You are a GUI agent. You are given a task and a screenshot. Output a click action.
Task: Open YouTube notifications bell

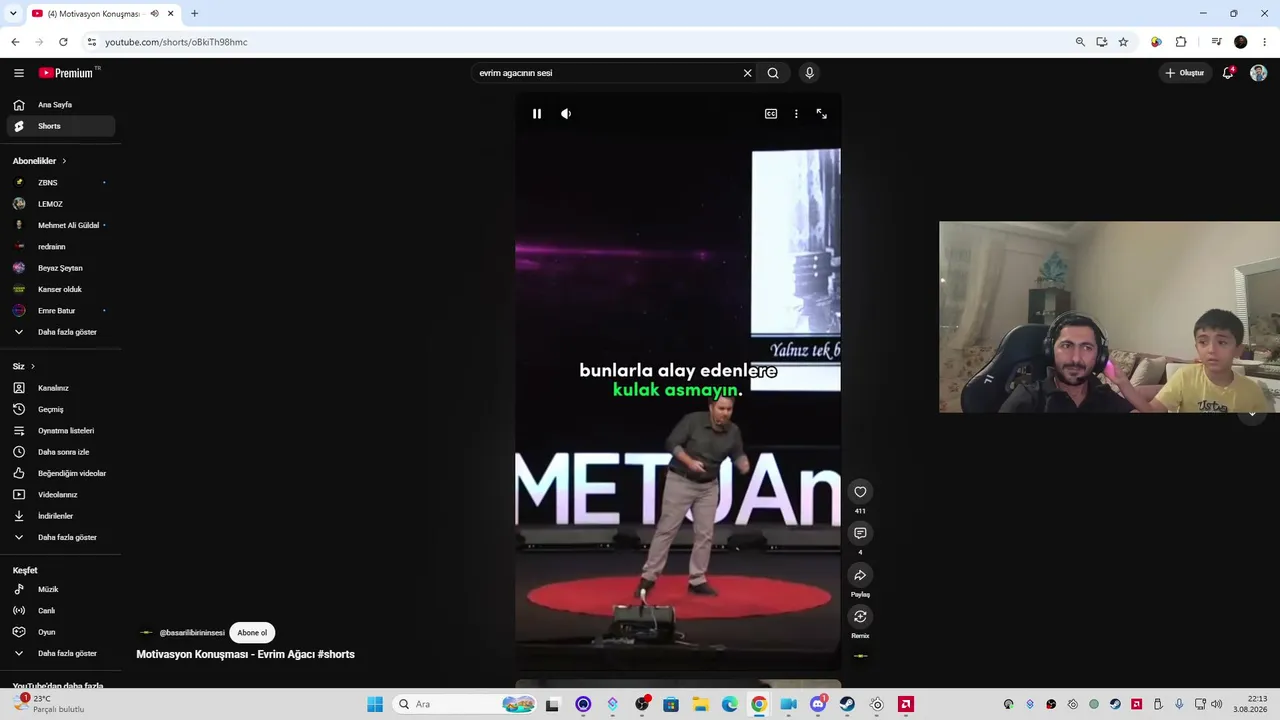point(1228,73)
